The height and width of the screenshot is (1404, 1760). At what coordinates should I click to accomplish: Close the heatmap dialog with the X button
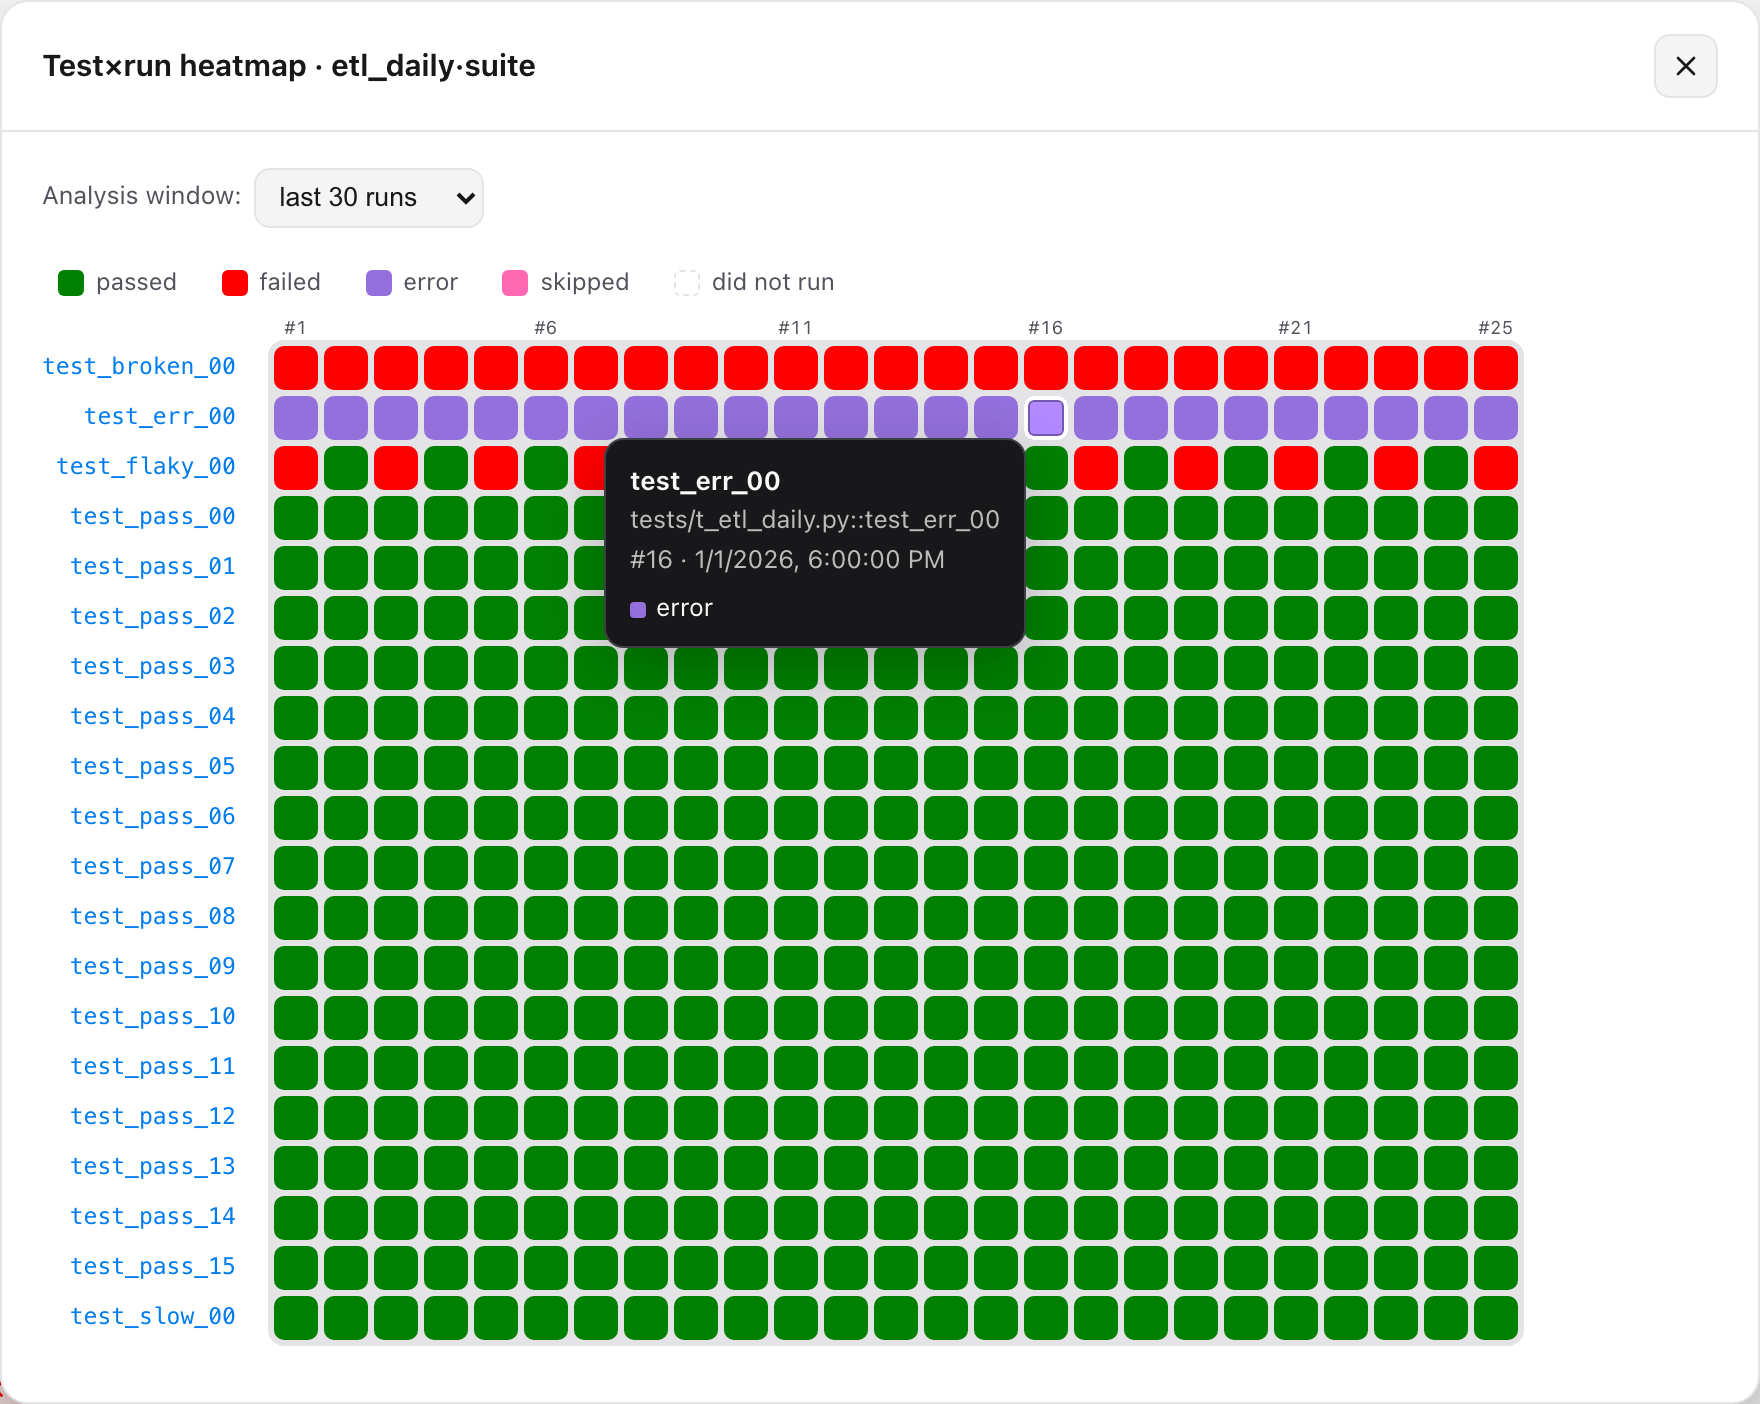pos(1685,66)
